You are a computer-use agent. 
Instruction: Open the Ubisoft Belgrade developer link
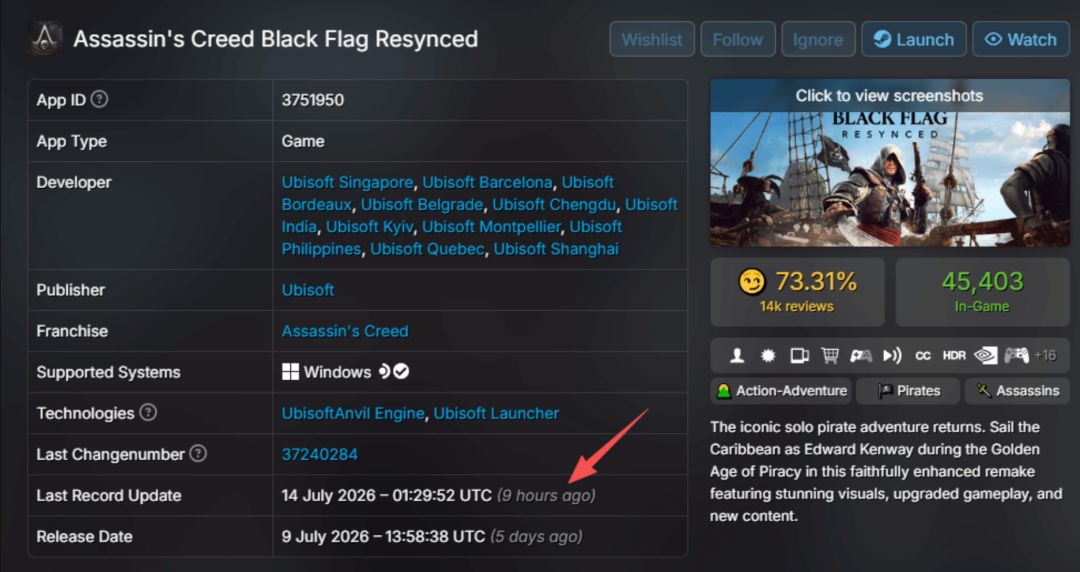[x=422, y=205]
